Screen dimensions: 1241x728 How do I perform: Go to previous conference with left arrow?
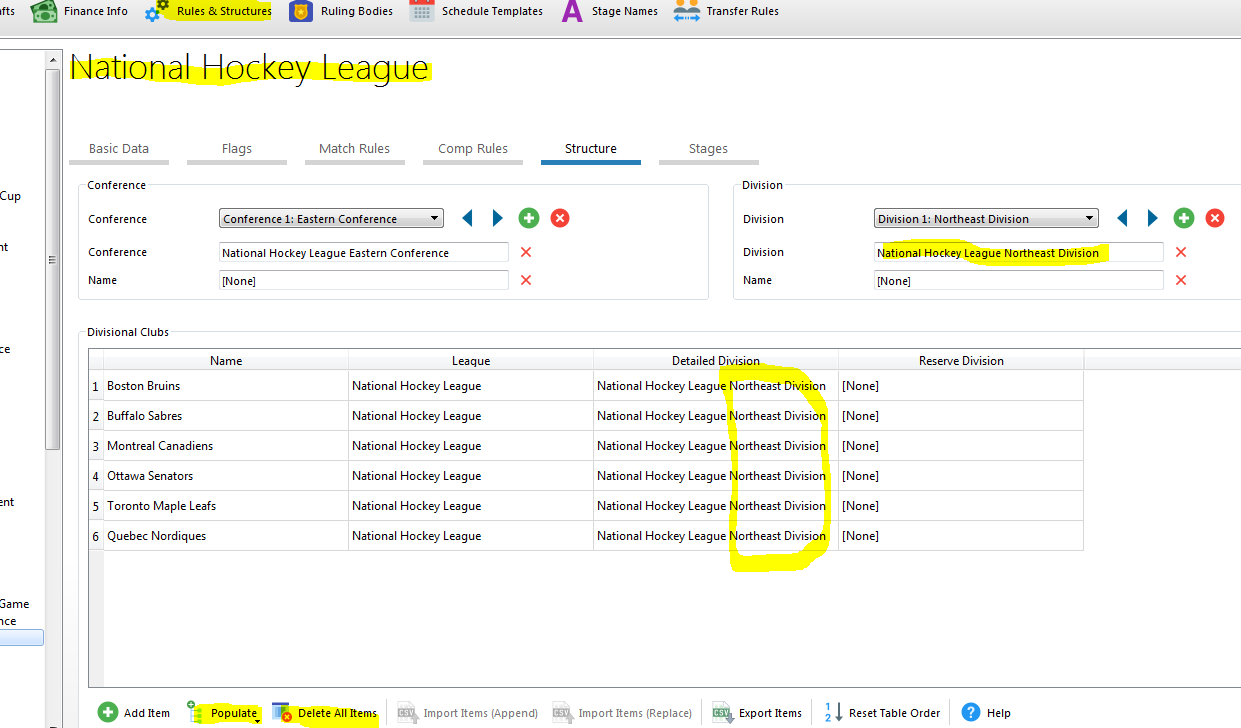[467, 218]
